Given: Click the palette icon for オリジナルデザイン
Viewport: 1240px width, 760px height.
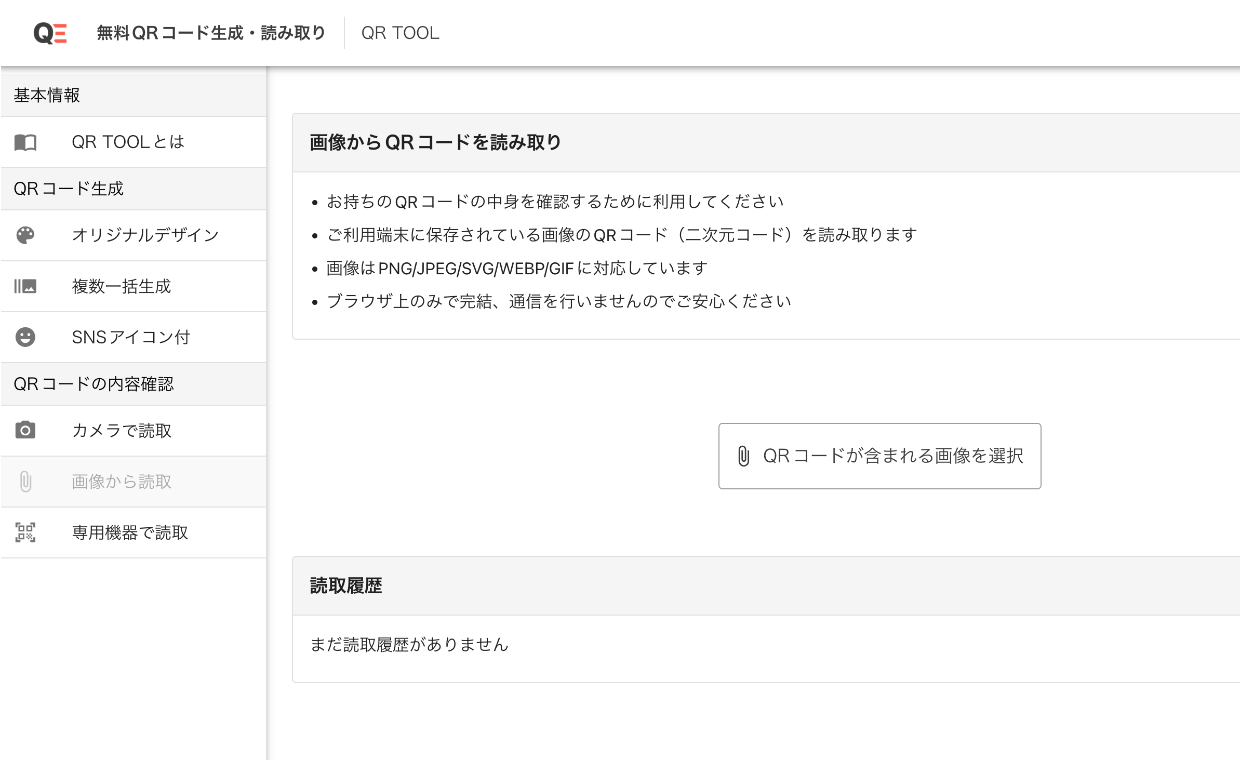Looking at the screenshot, I should [25, 235].
